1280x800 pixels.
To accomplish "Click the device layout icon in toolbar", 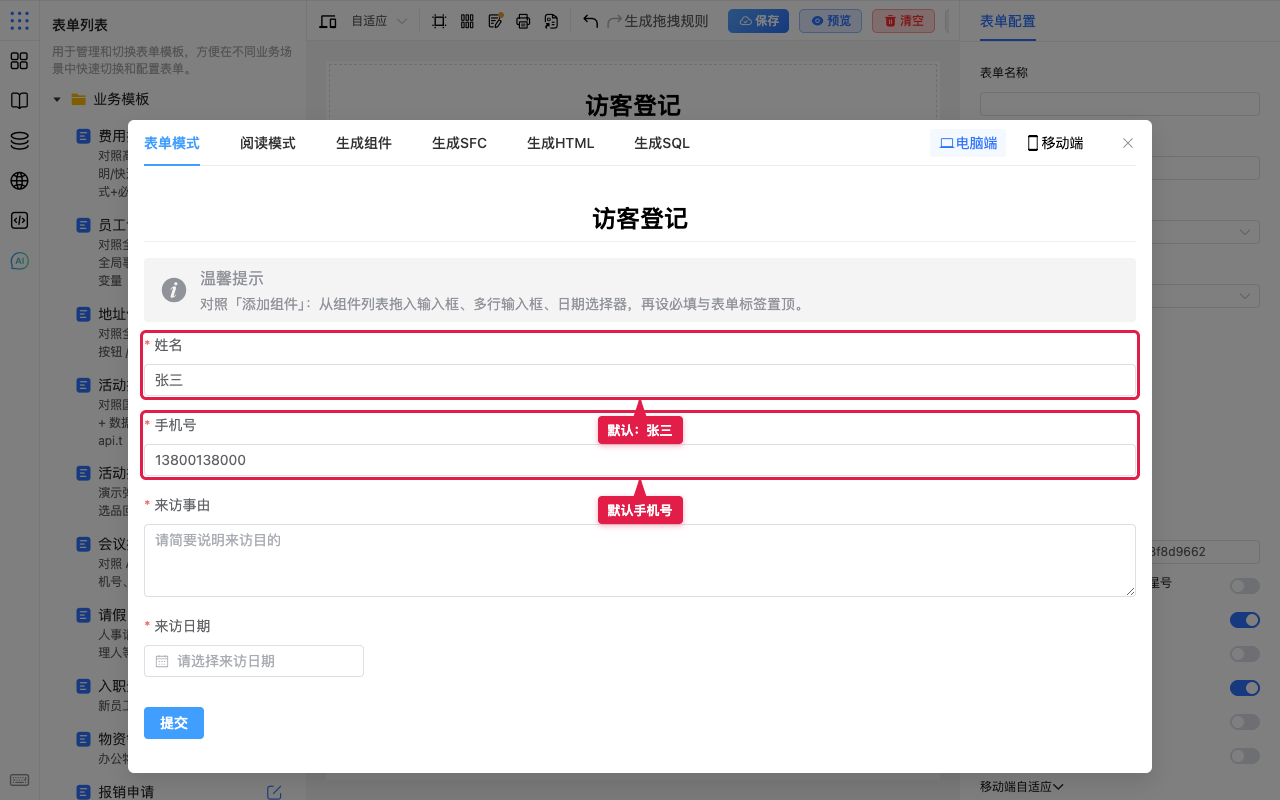I will 328,21.
